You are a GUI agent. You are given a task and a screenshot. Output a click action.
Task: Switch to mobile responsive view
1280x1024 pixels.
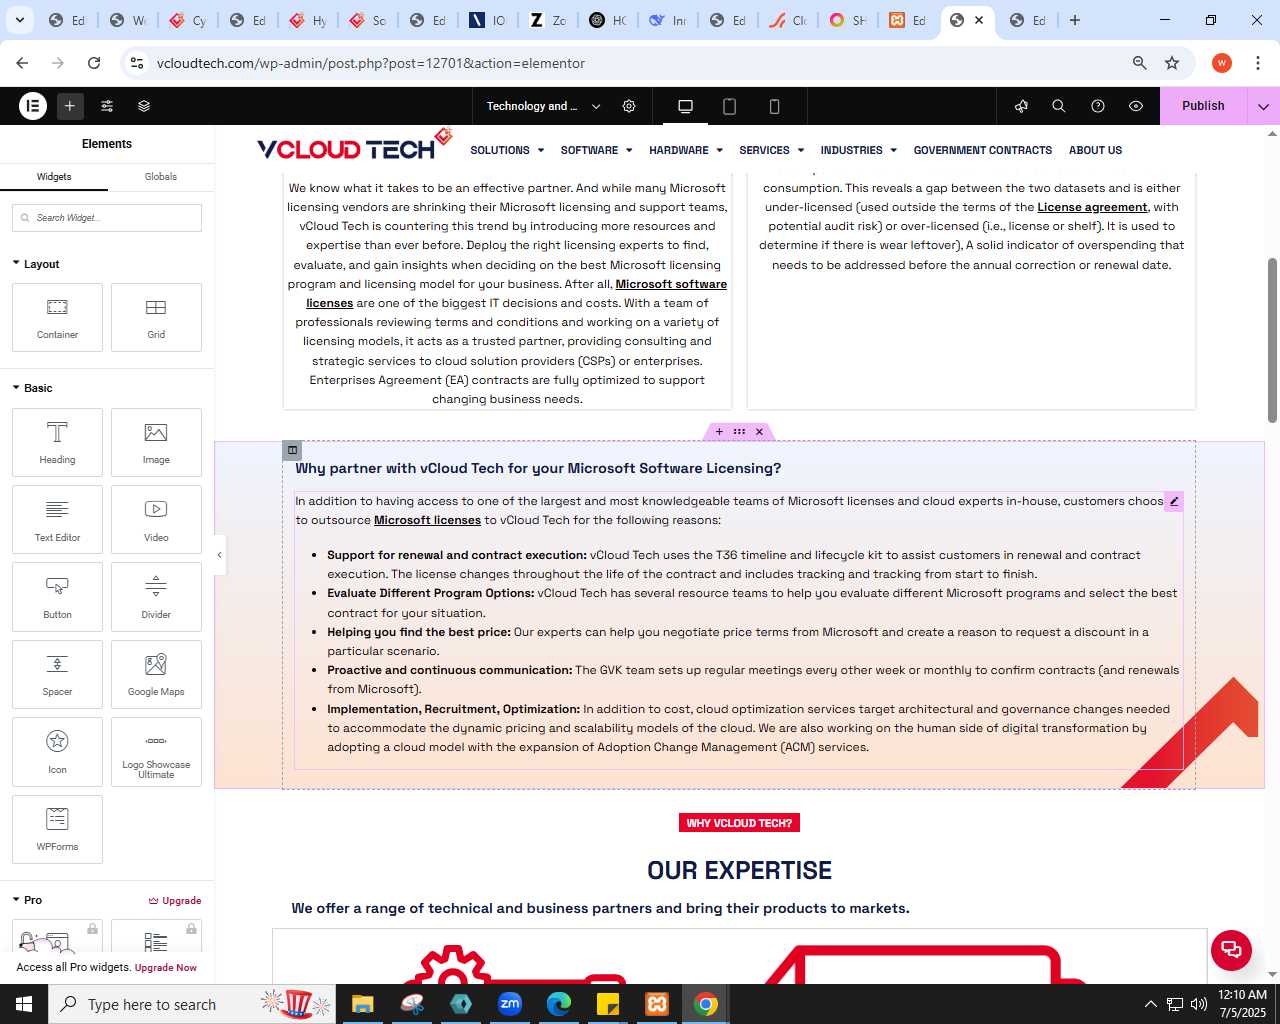[774, 106]
